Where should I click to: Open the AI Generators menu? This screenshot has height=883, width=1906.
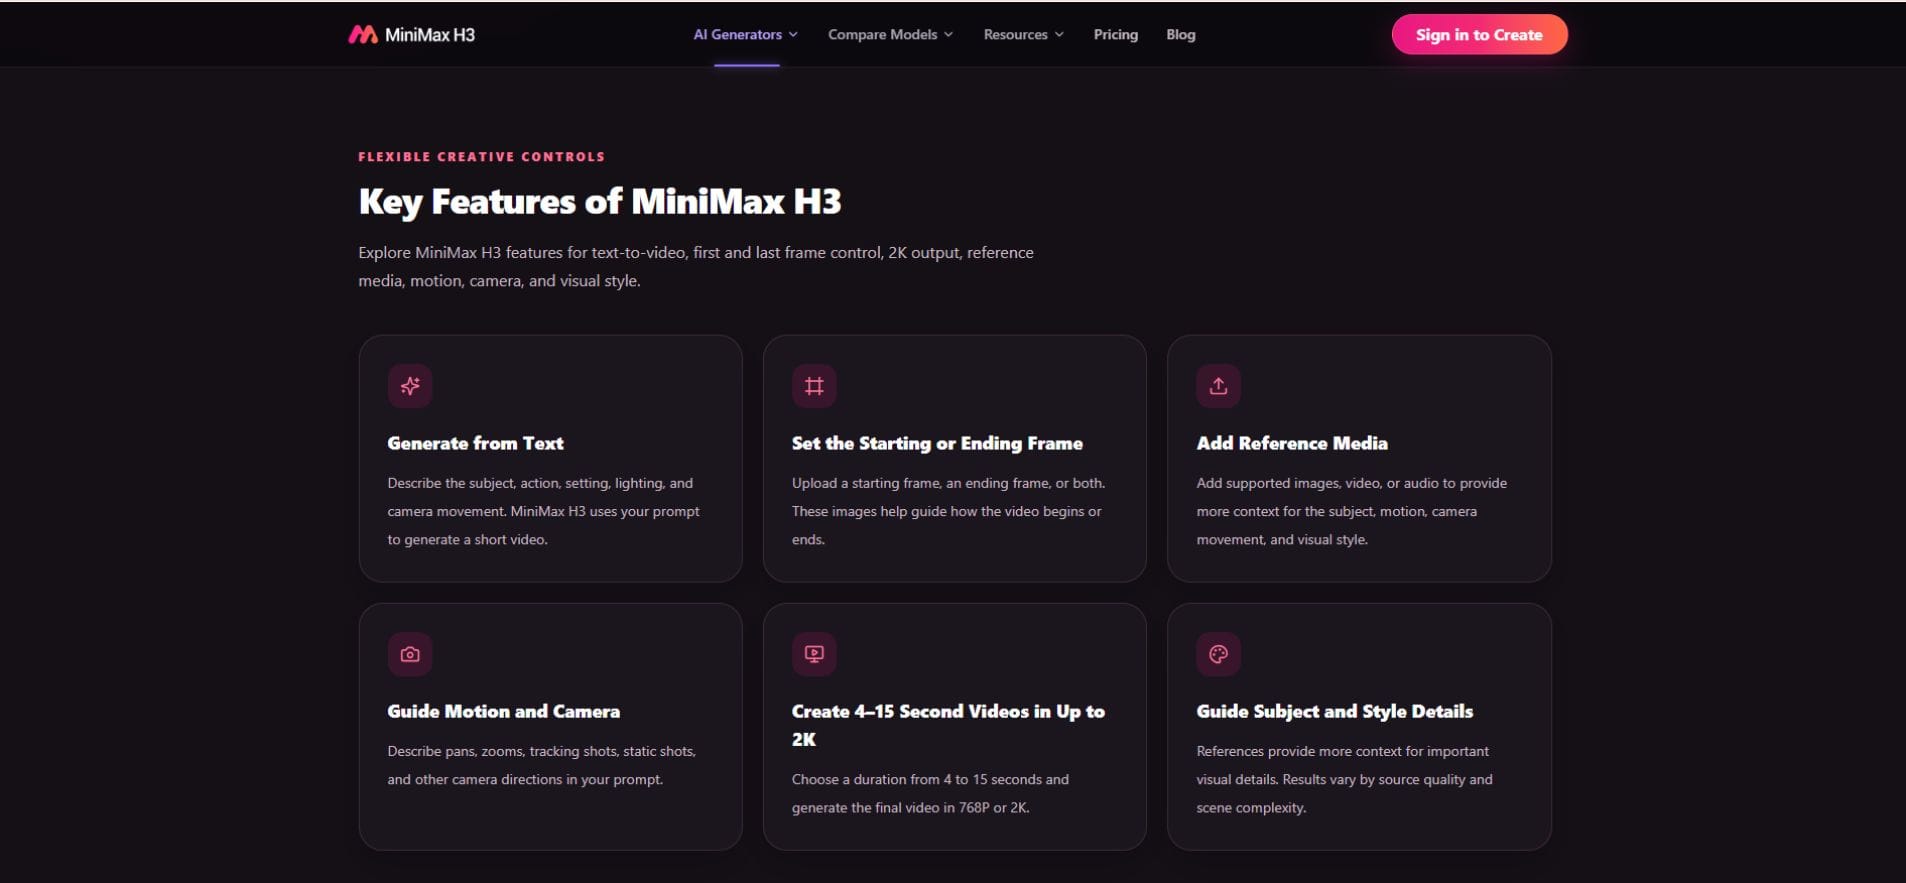point(746,35)
